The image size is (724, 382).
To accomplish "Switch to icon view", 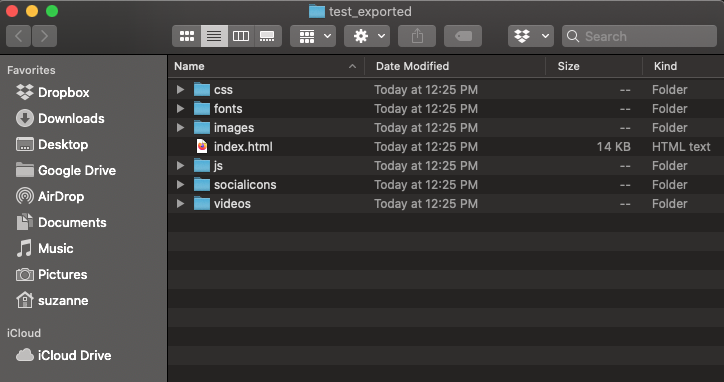I will (187, 36).
